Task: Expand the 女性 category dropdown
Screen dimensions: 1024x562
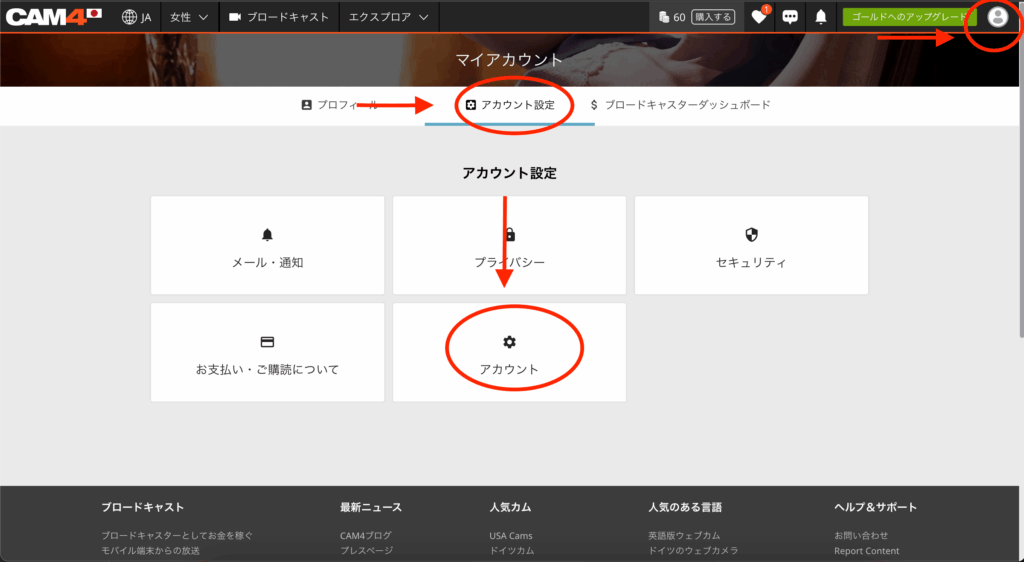Action: (x=189, y=17)
